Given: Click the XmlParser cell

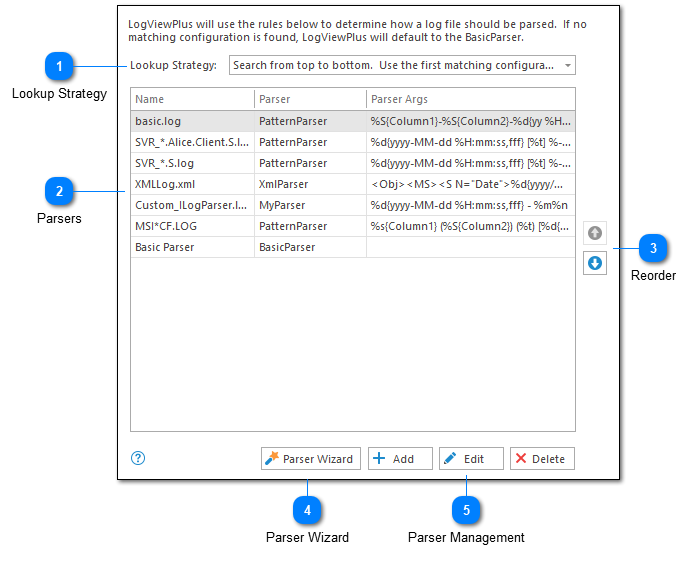Looking at the screenshot, I should click(310, 184).
